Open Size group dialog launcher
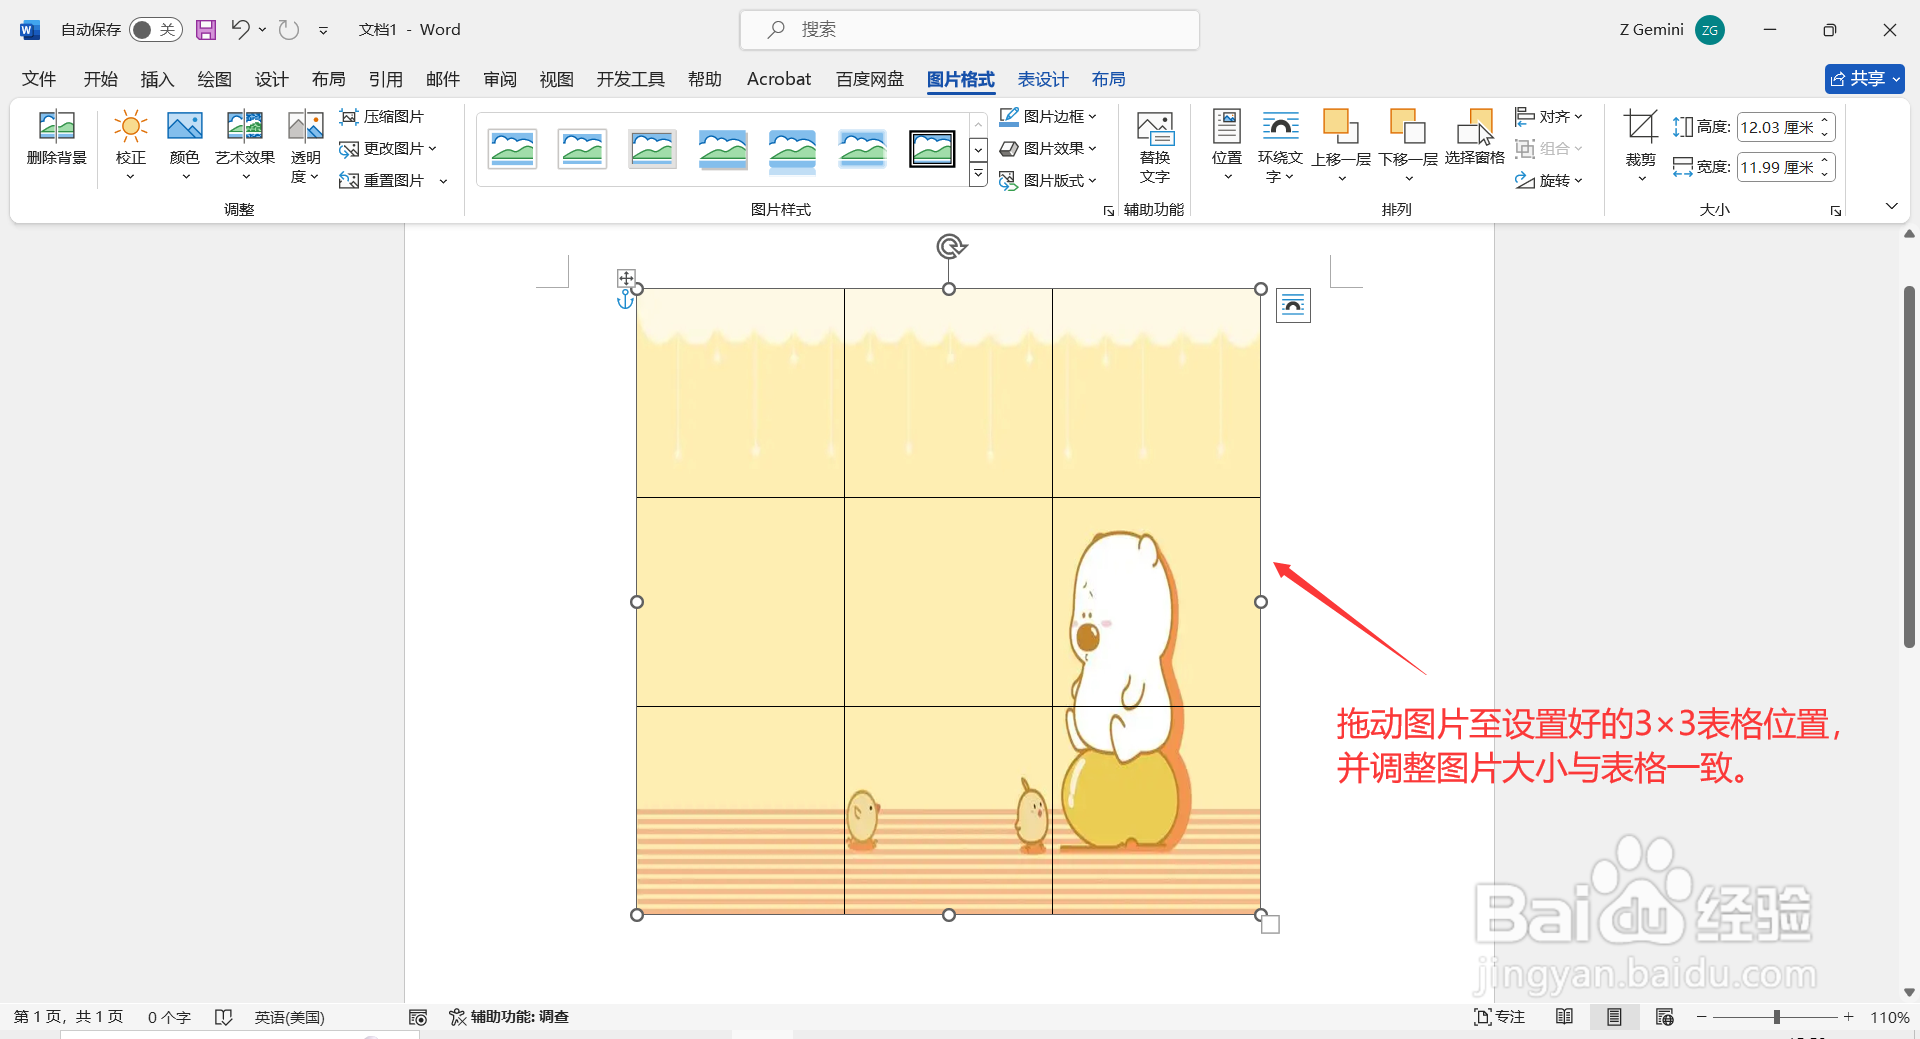 pos(1836,211)
